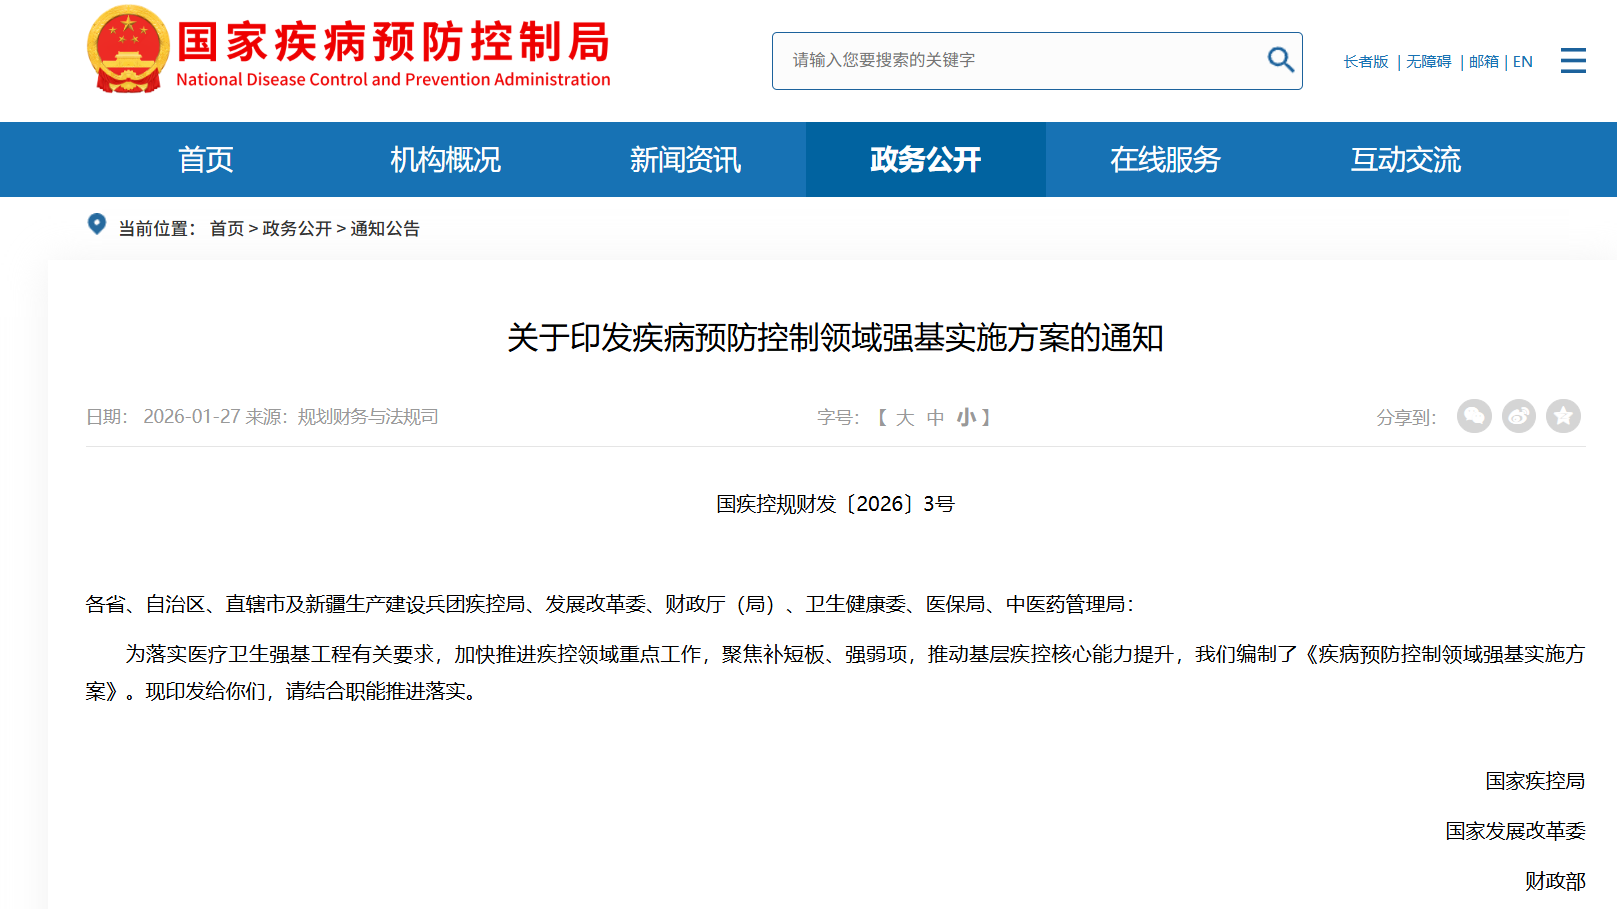Set font size to small (小)
This screenshot has width=1617, height=909.
point(965,418)
